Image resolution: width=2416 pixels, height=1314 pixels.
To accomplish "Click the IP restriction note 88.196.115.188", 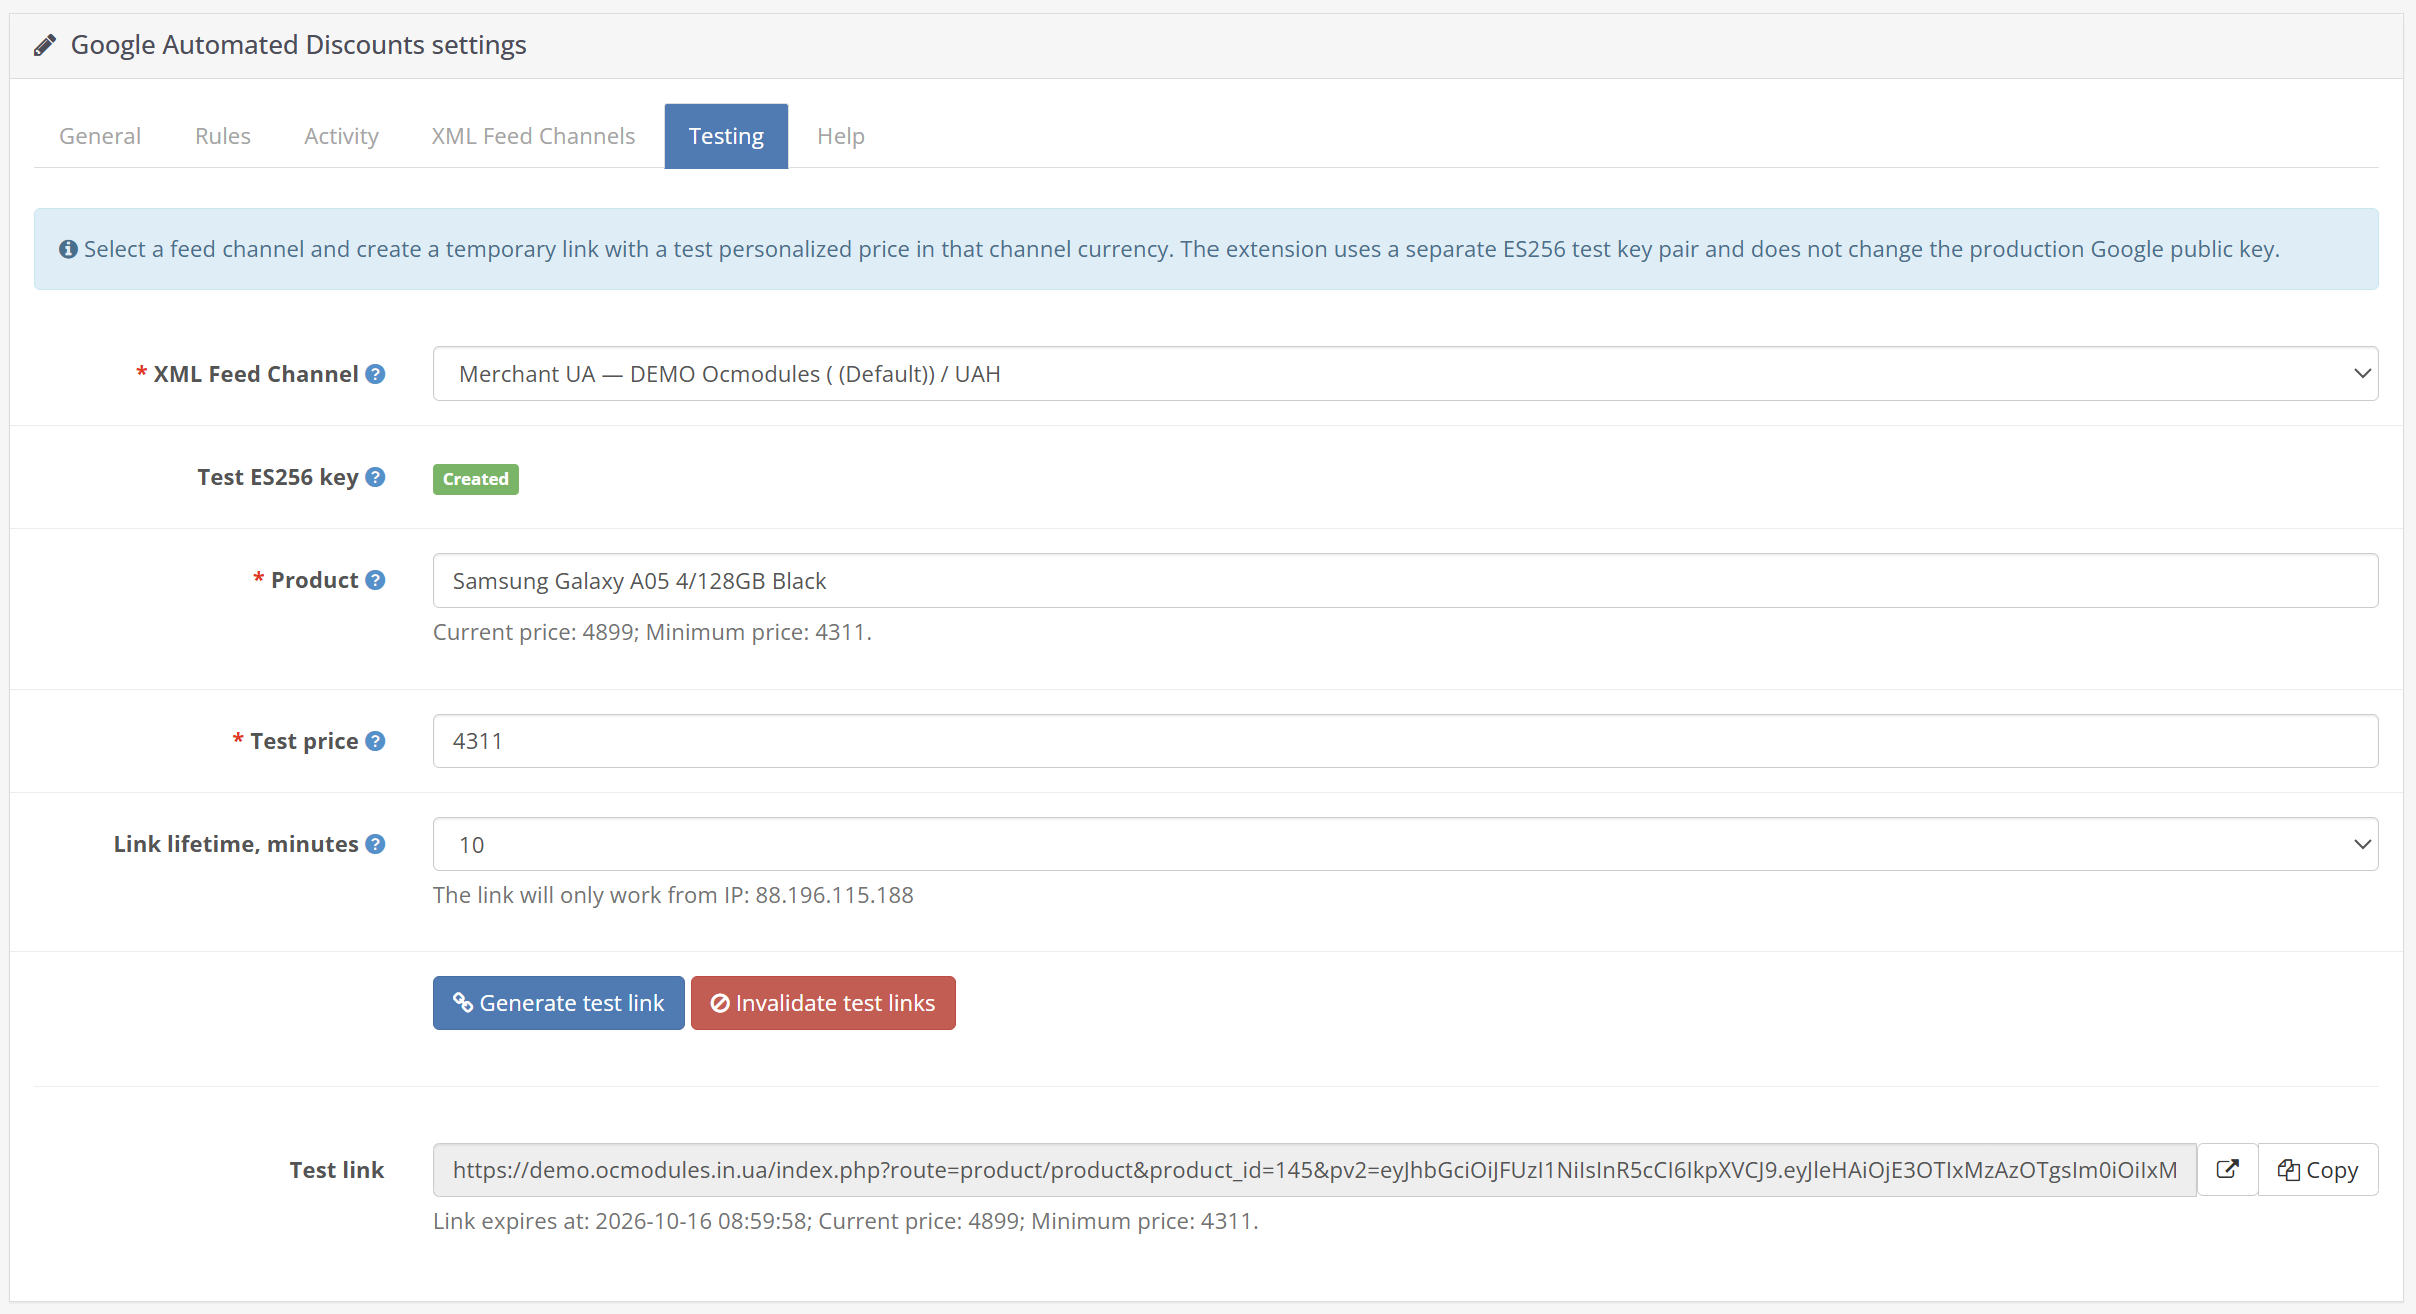I will 673,895.
